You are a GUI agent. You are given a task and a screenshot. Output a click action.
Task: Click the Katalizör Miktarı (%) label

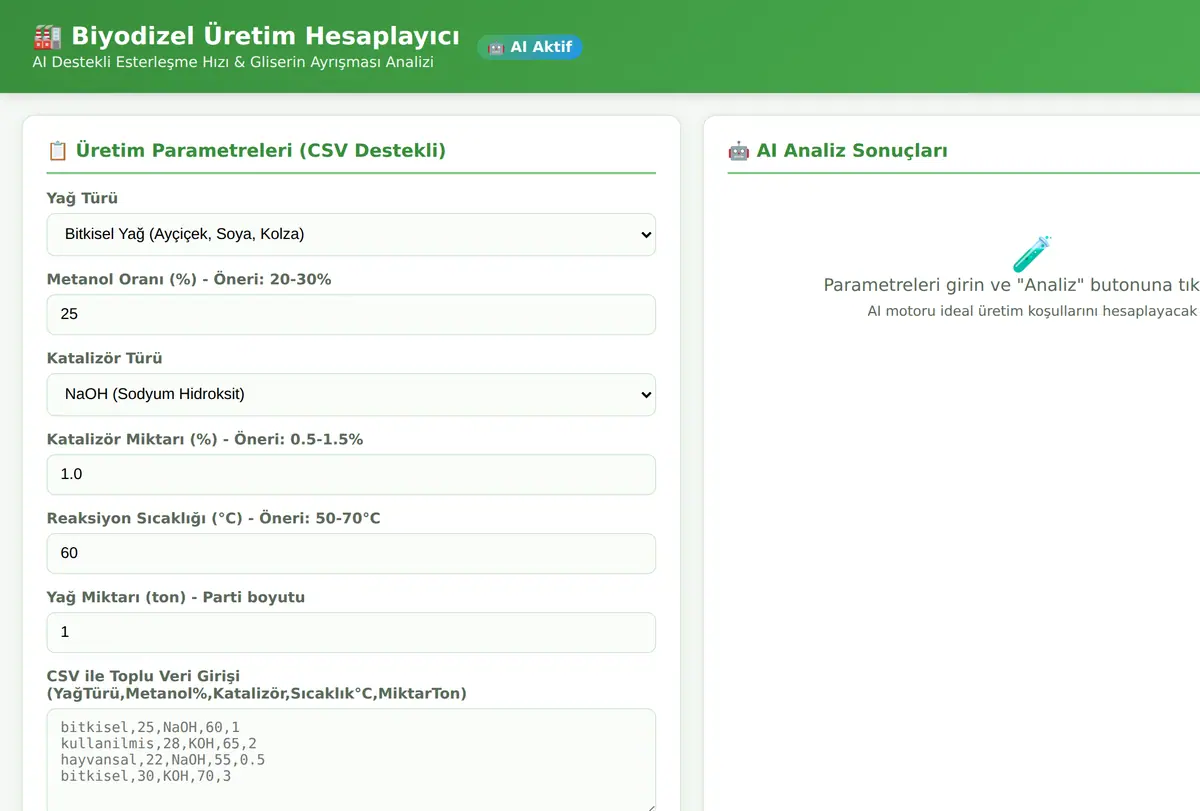coord(205,439)
